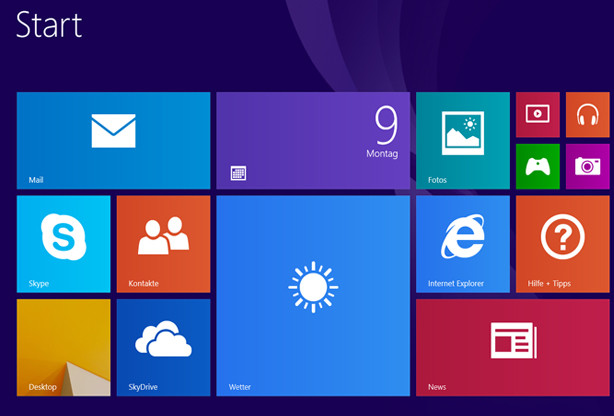614x416 pixels.
Task: Launch the Music headphones tile
Action: point(588,115)
